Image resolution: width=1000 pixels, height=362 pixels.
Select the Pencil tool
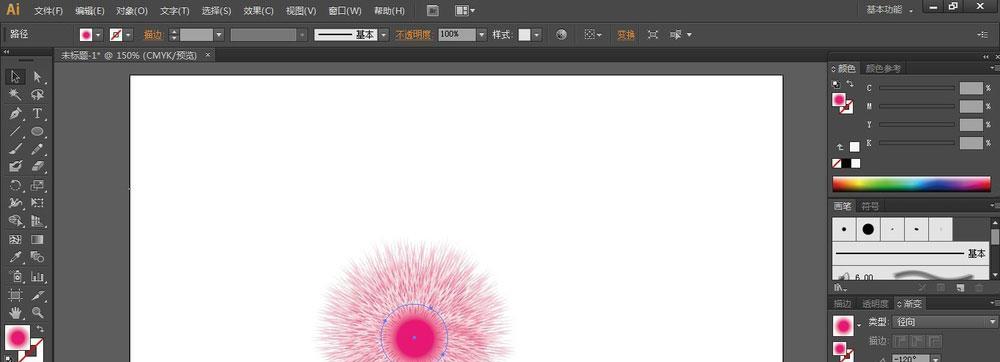point(38,149)
